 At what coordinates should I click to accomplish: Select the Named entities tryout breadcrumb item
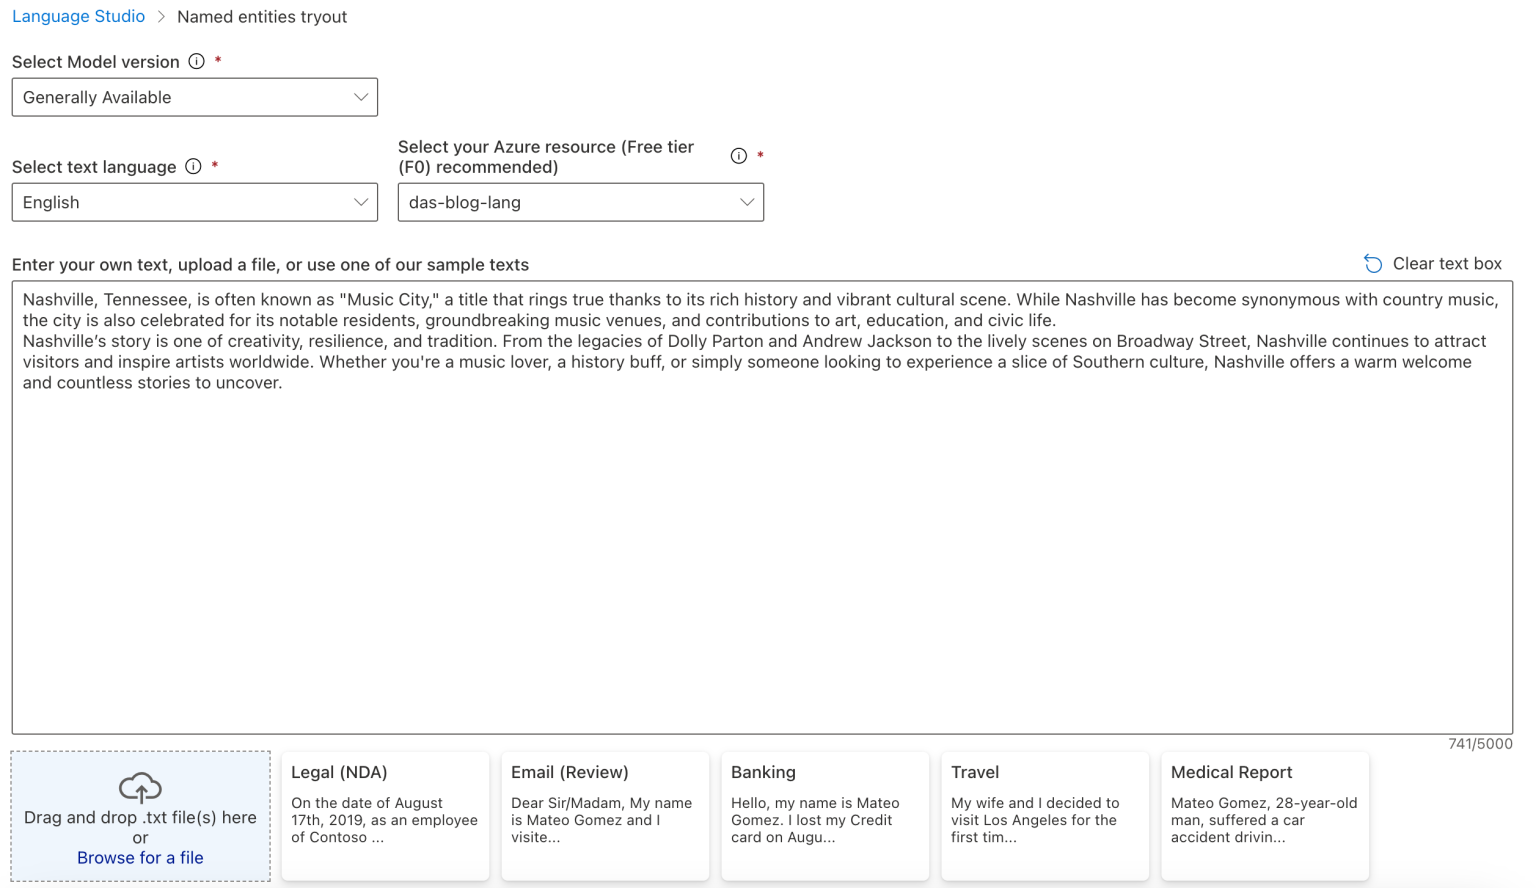point(262,16)
